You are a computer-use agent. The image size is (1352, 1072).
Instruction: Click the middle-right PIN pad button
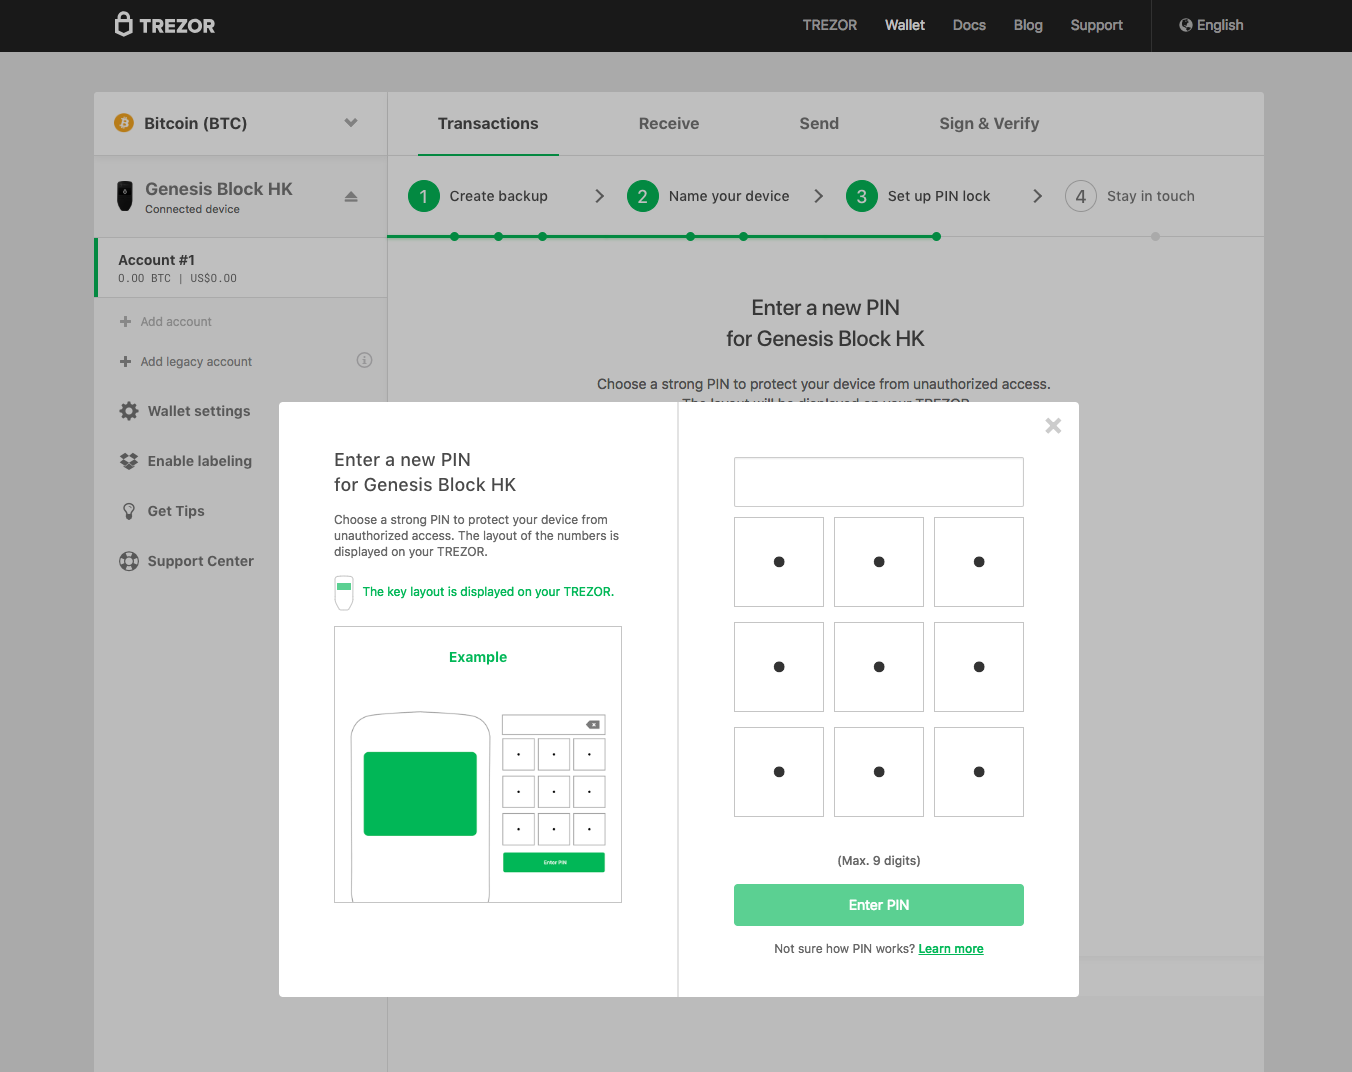(x=979, y=667)
